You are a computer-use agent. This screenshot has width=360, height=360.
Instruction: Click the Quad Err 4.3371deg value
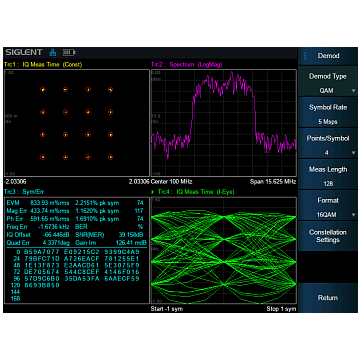click(x=55, y=243)
